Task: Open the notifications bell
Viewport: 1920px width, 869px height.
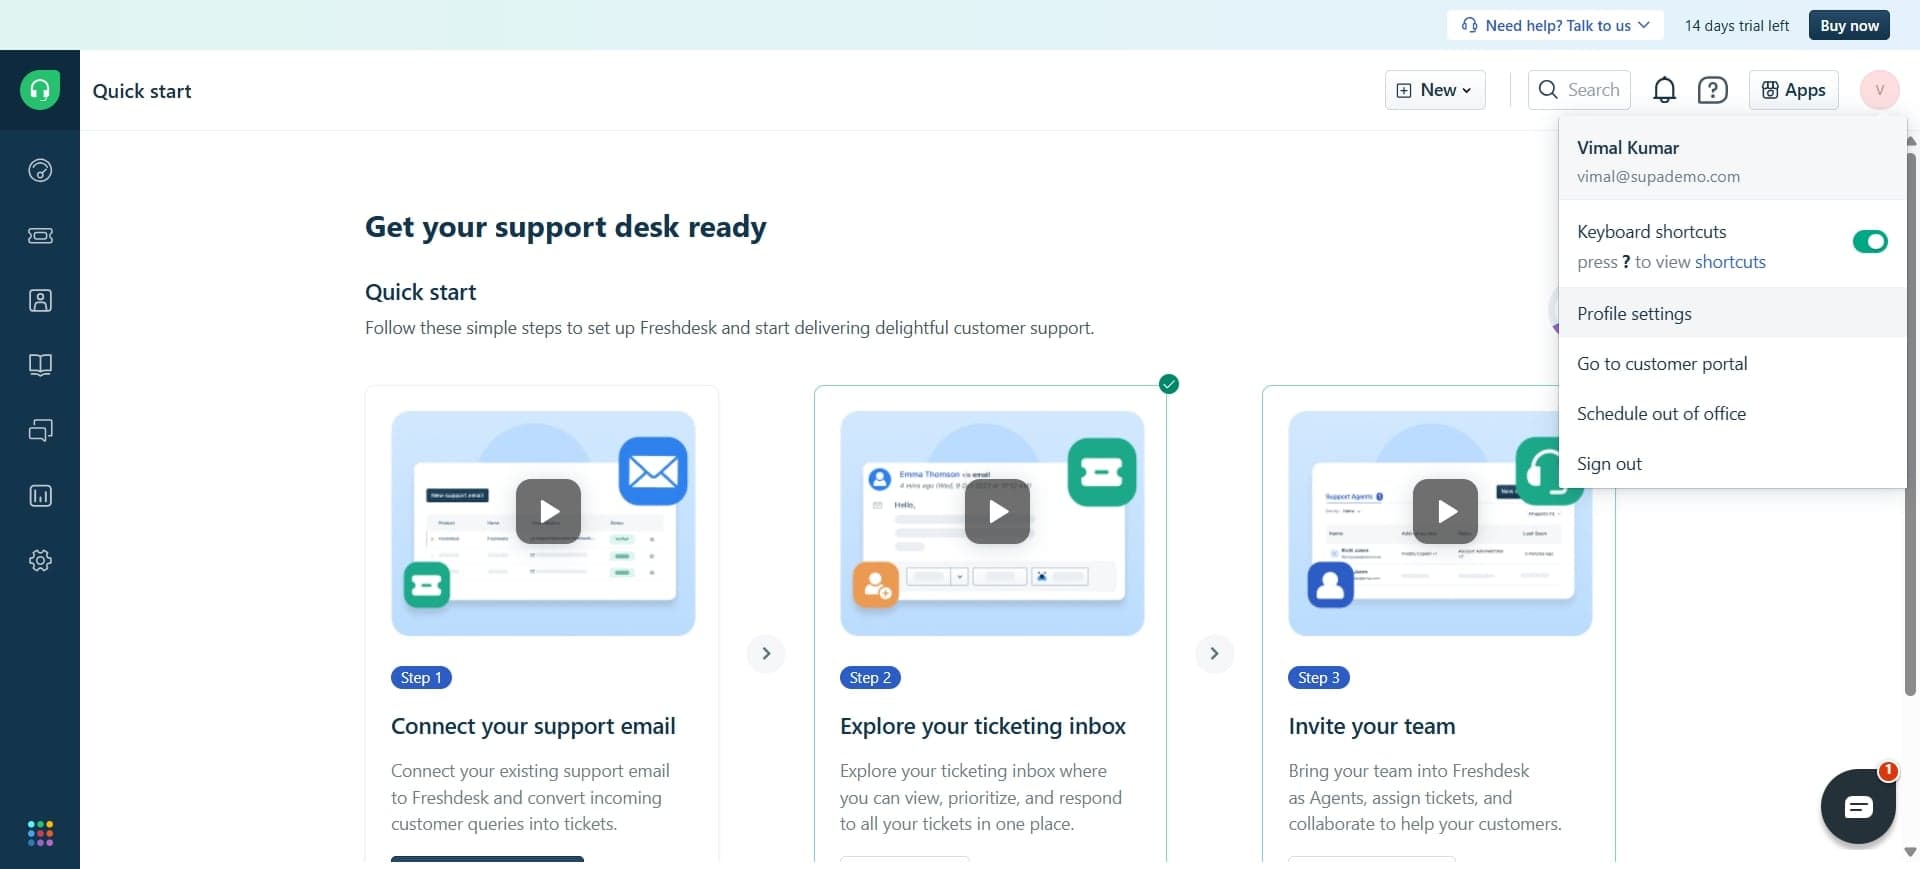Action: click(1664, 90)
